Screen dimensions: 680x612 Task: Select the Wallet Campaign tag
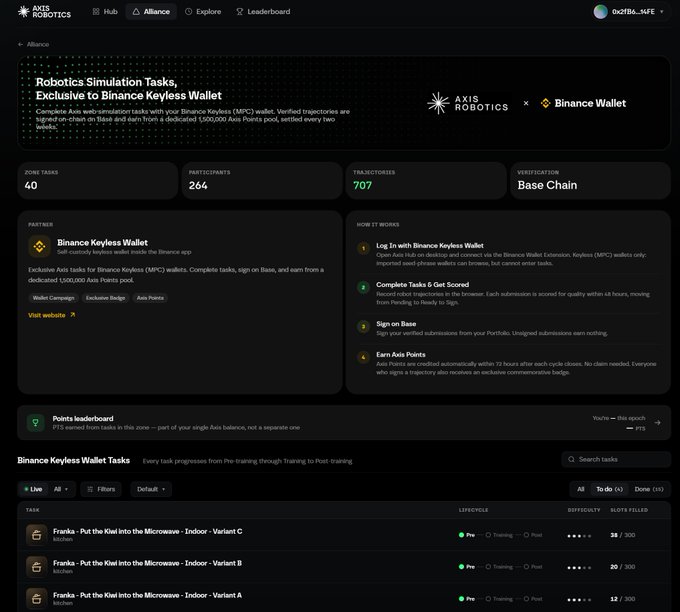[x=53, y=298]
